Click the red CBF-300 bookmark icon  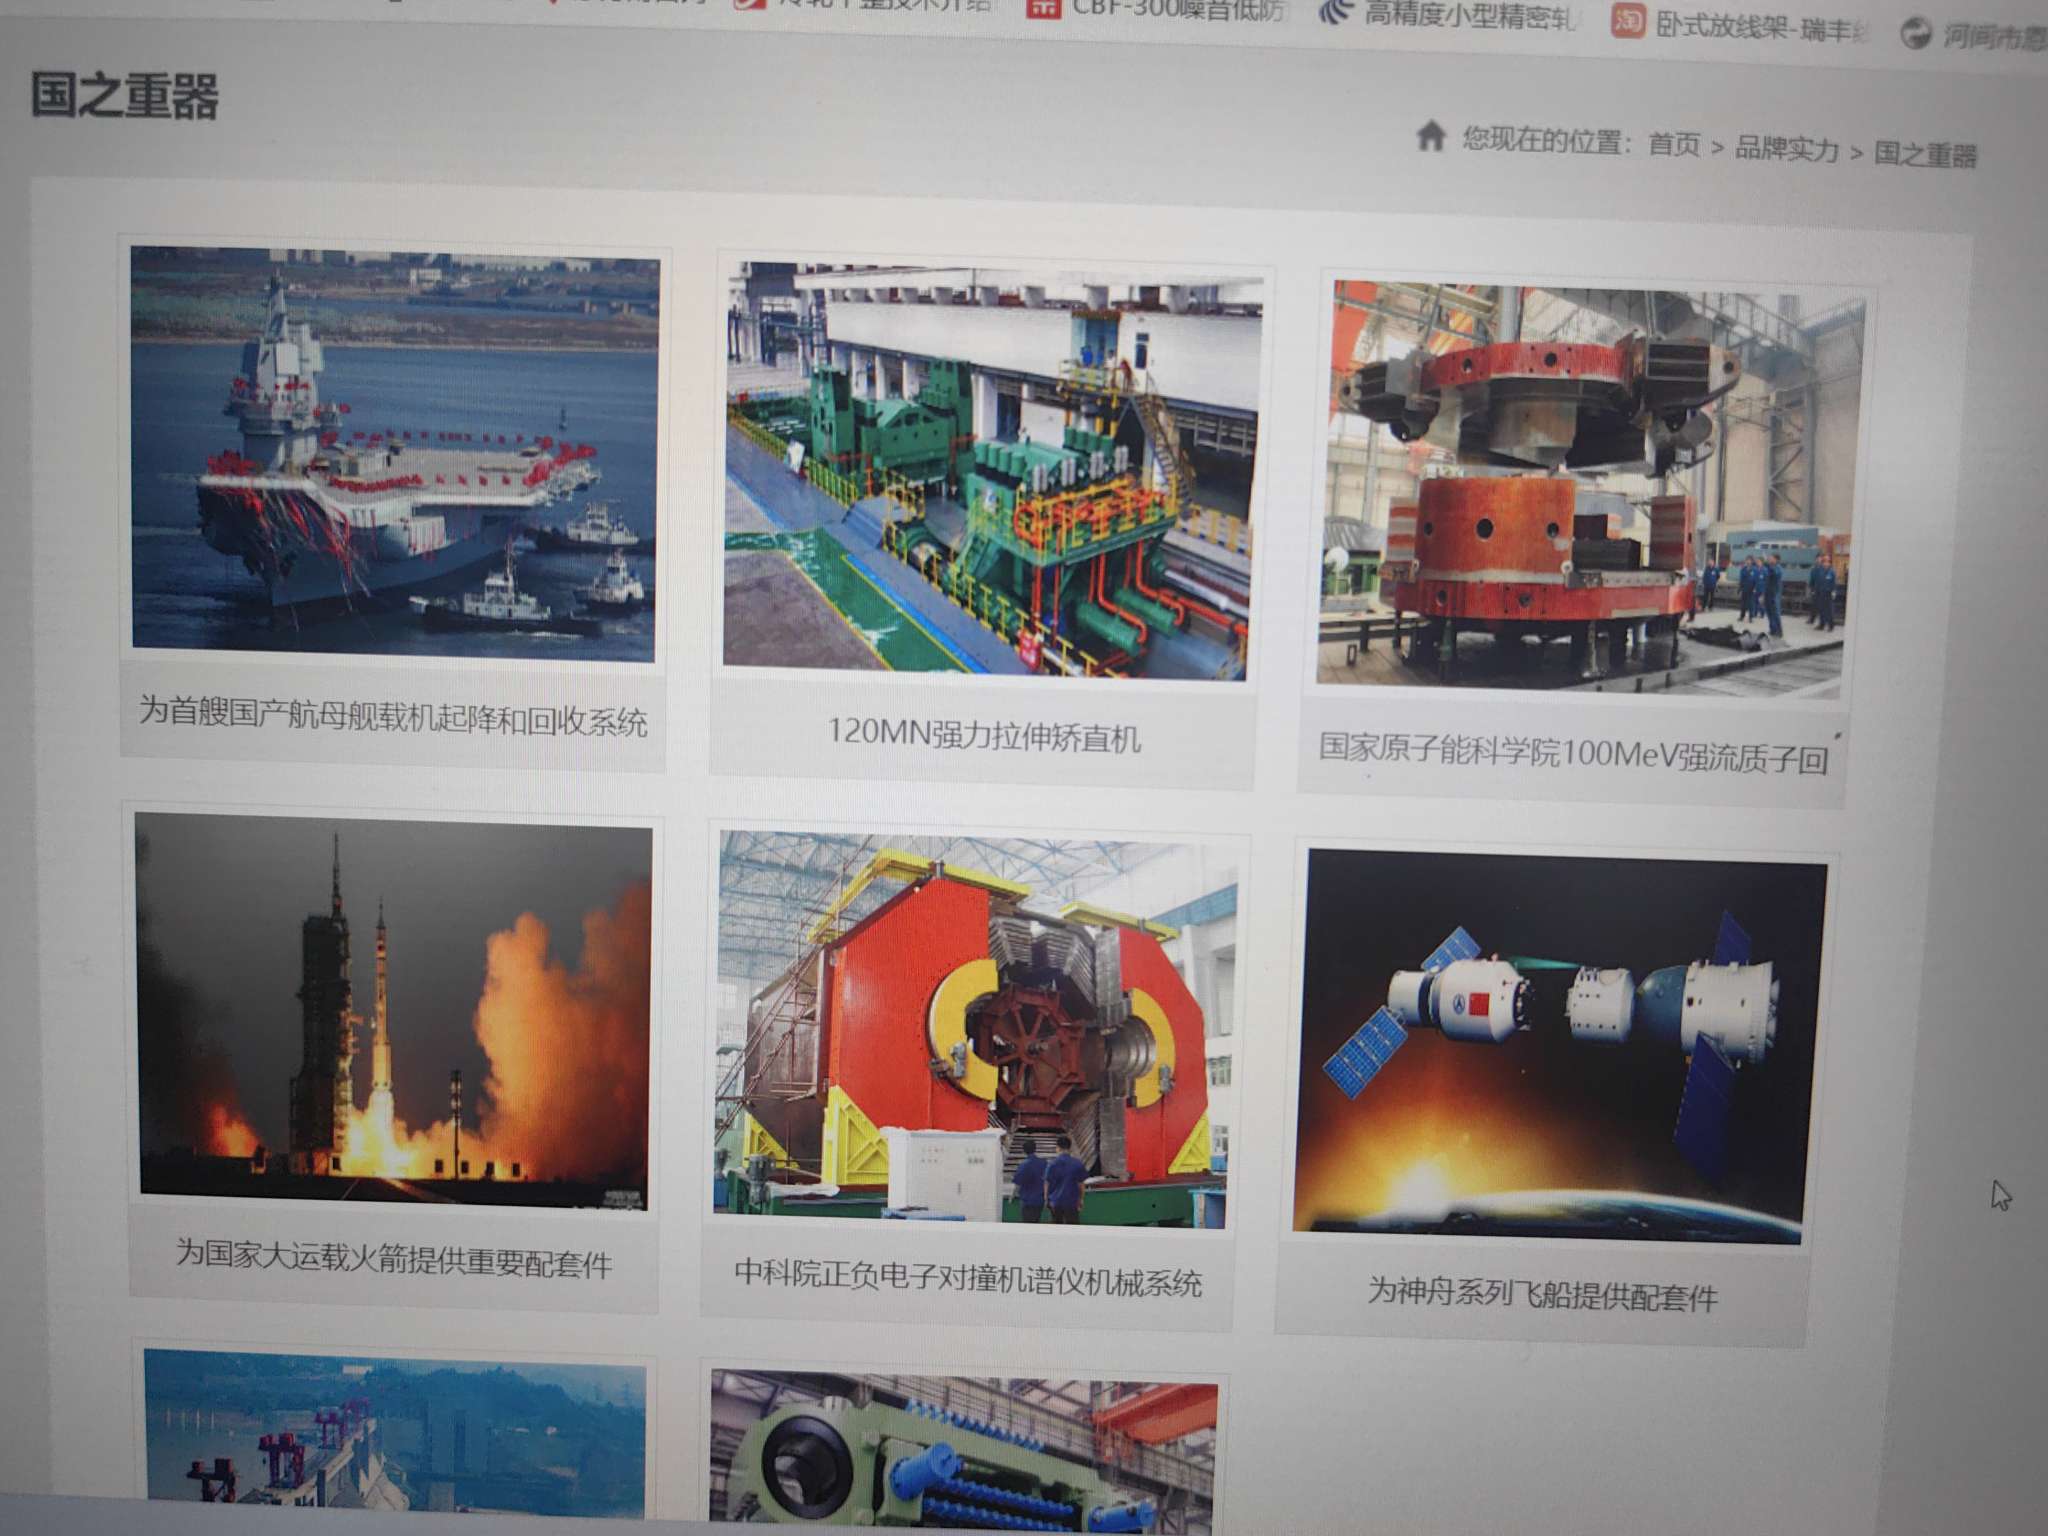[x=1043, y=8]
